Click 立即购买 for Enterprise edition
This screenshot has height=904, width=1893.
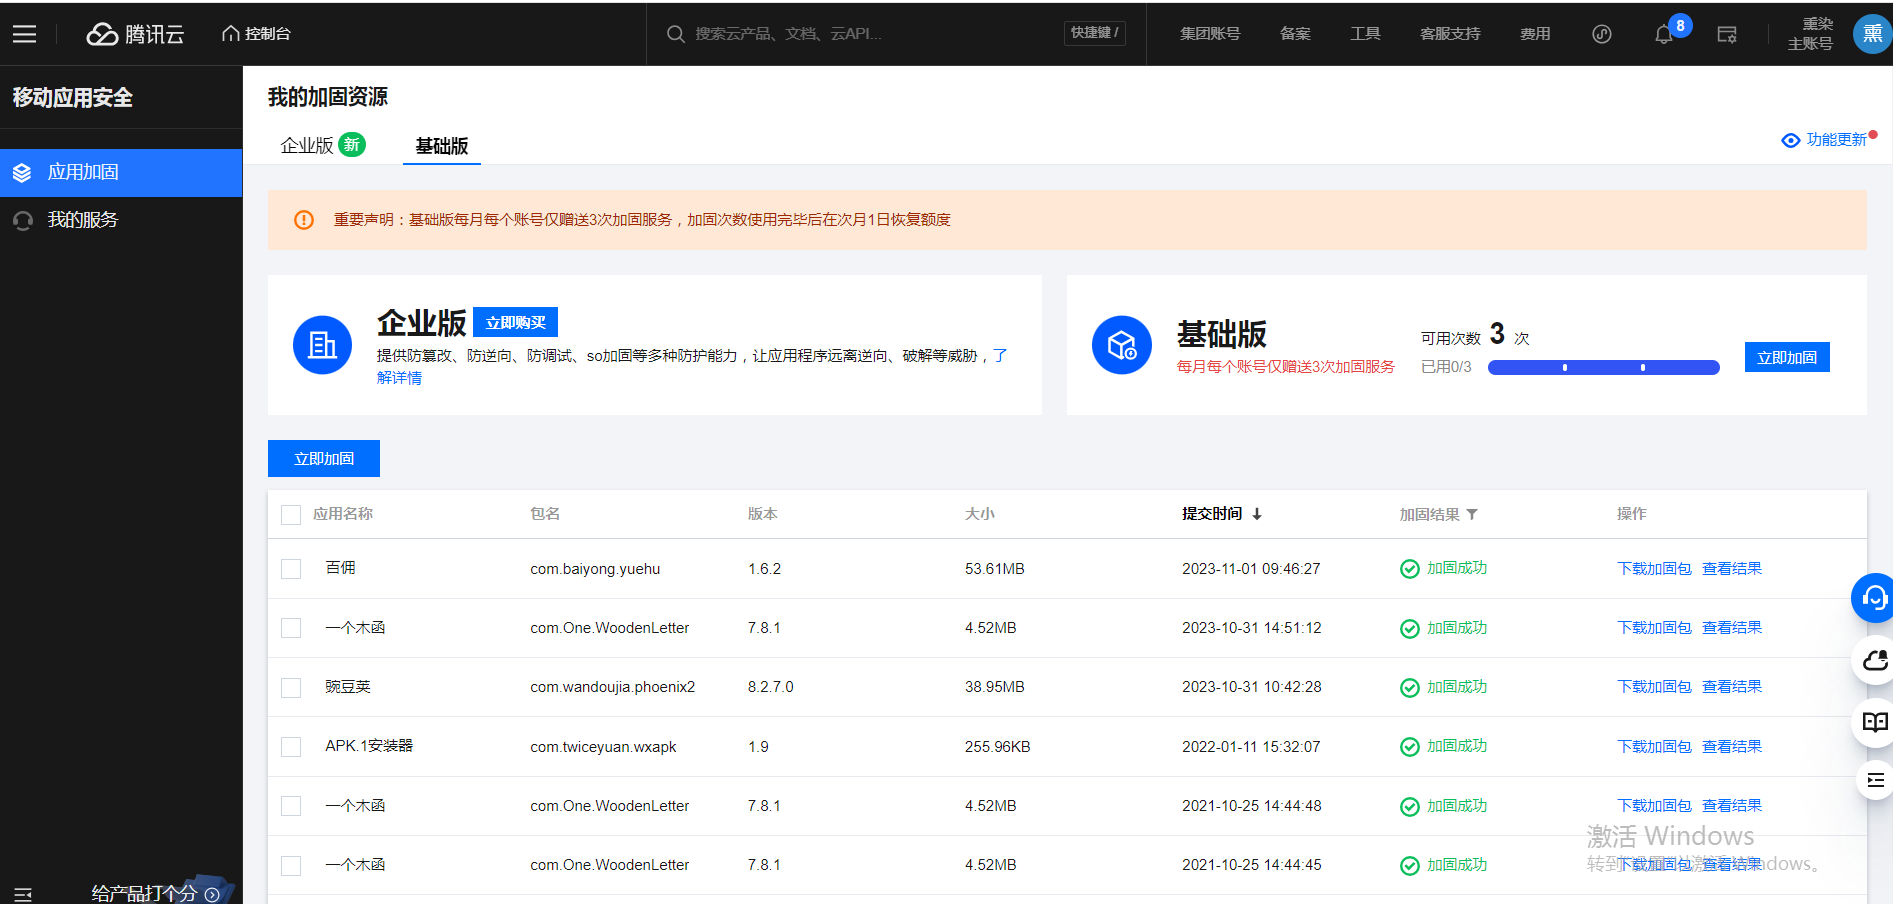click(515, 322)
